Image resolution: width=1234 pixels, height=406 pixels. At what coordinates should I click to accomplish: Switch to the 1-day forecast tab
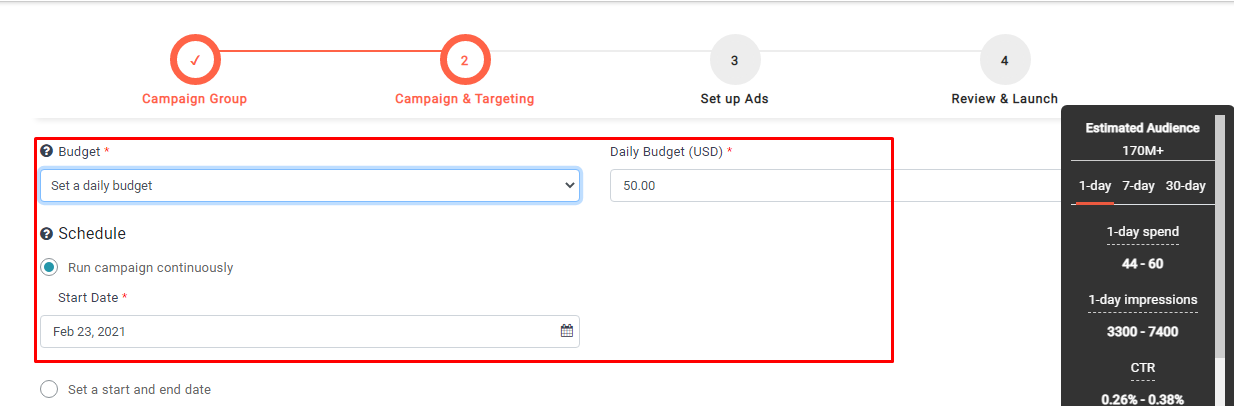[x=1095, y=186]
